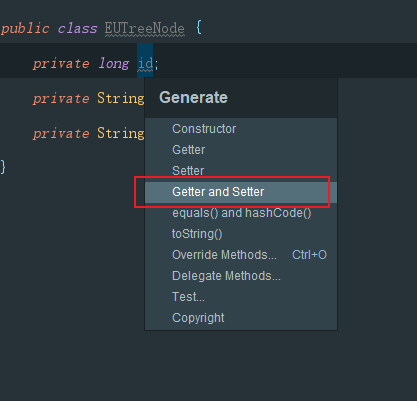Click the highlighted id field name
417x401 pixels.
click(145, 63)
